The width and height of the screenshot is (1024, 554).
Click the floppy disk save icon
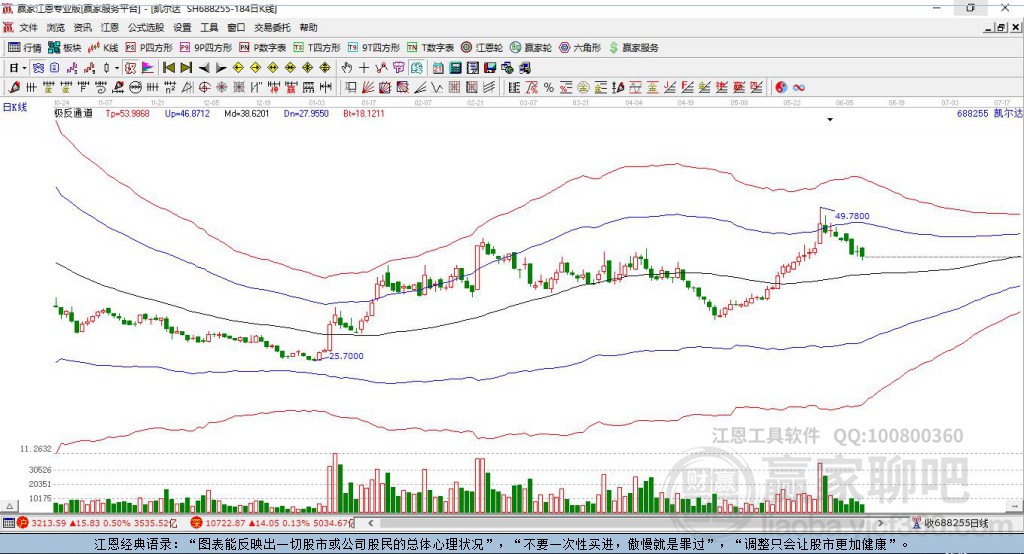490,68
